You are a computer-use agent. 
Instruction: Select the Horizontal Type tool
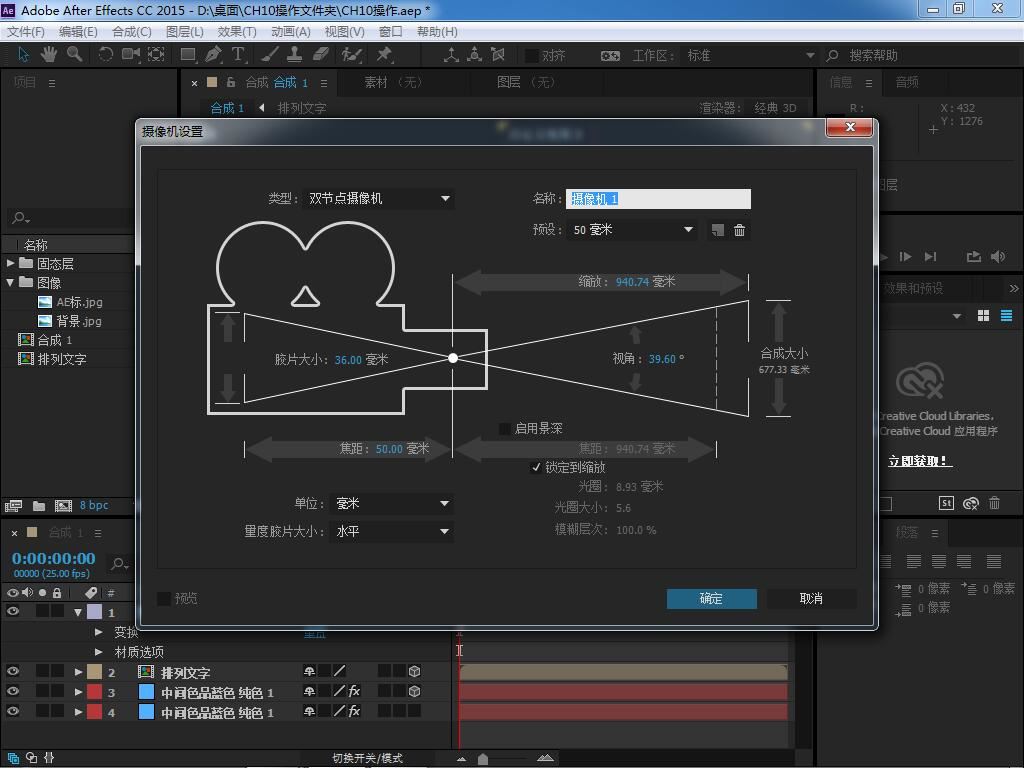(x=238, y=55)
